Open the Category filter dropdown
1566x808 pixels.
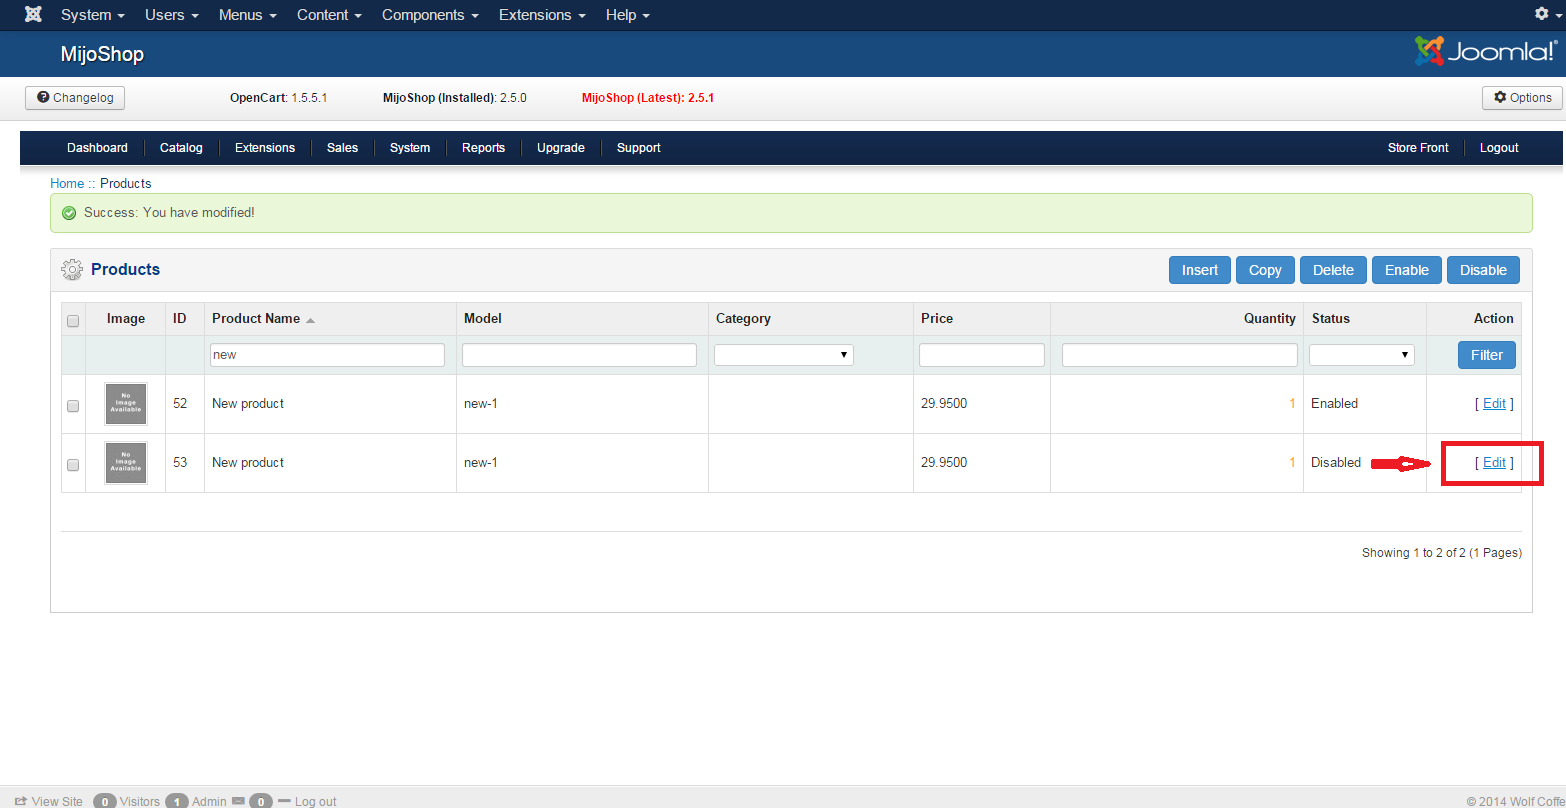(784, 354)
